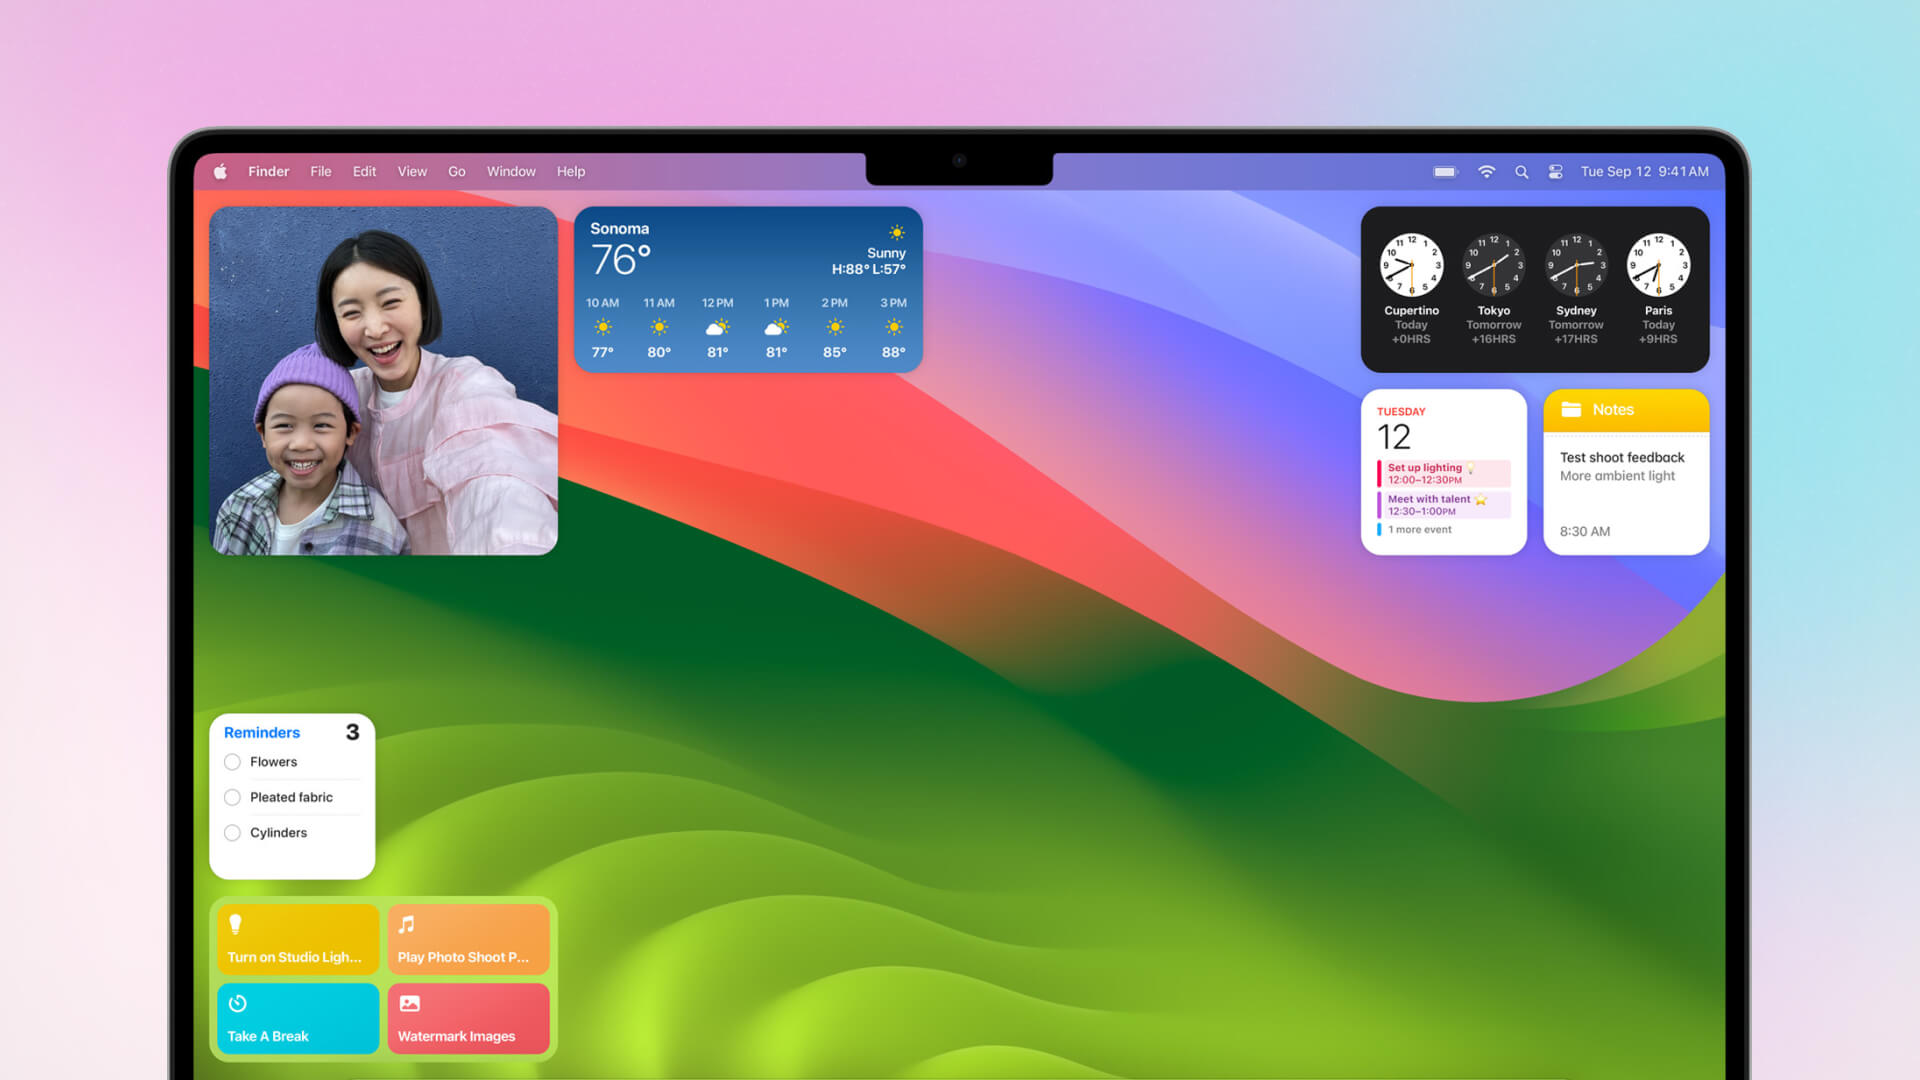The height and width of the screenshot is (1080, 1920).
Task: Click the WiFi icon in menu bar
Action: pos(1484,170)
